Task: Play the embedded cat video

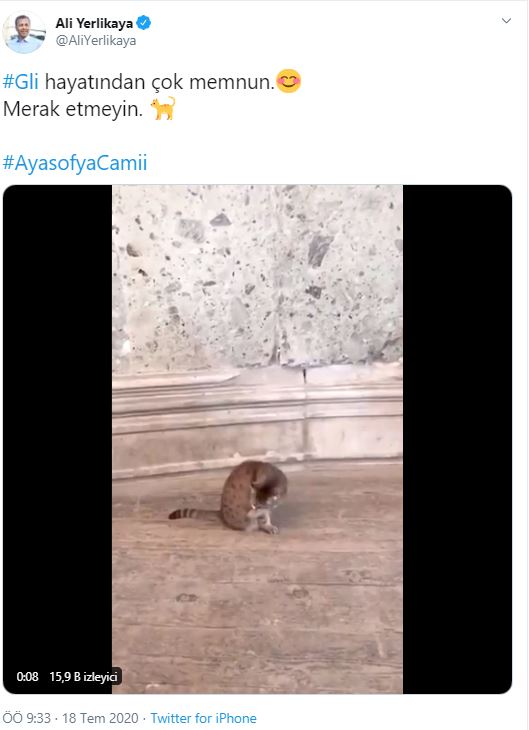Action: click(x=258, y=439)
